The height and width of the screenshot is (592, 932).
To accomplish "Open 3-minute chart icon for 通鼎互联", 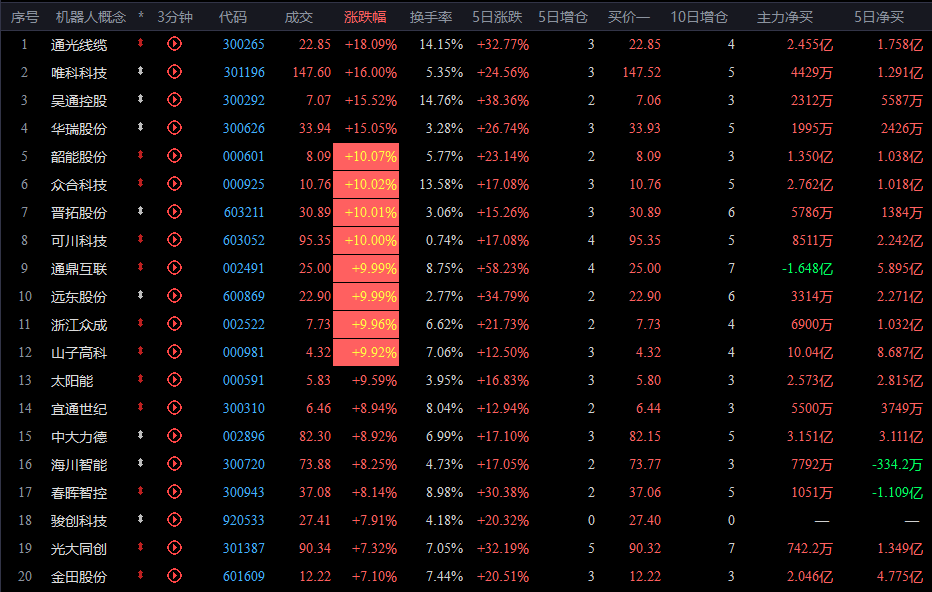I will 174,268.
